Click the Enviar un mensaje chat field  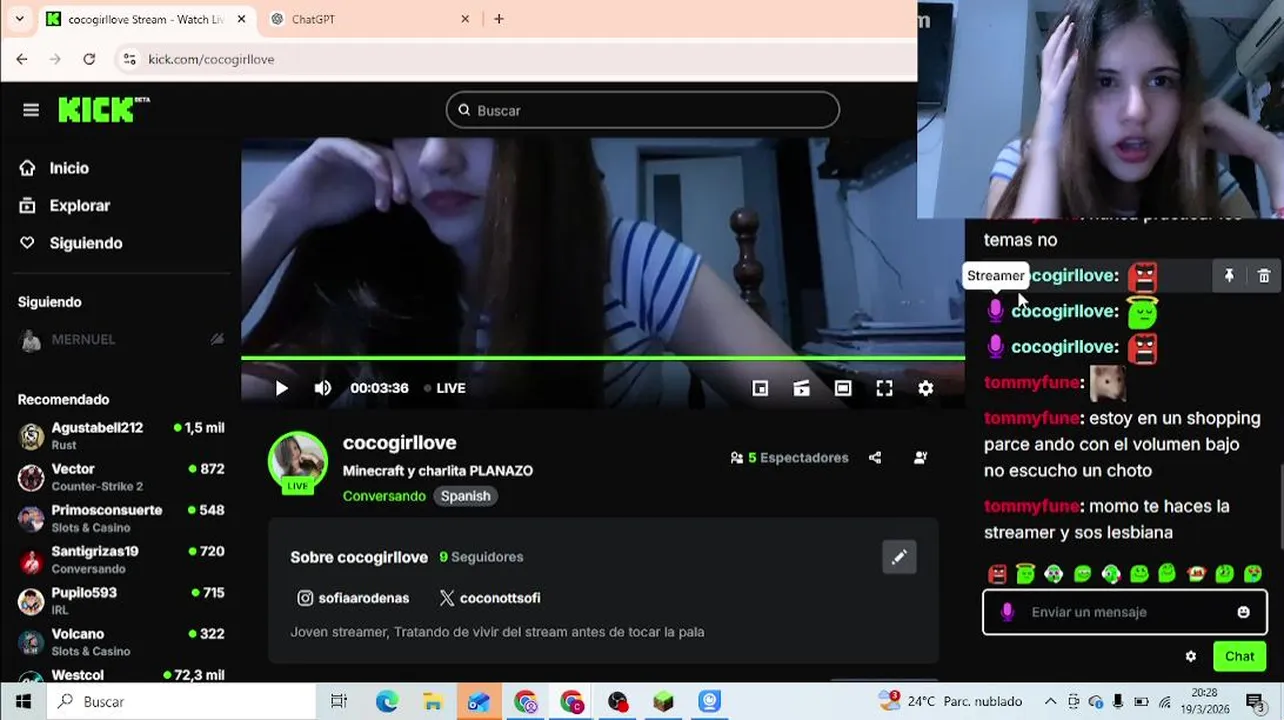[x=1124, y=612]
